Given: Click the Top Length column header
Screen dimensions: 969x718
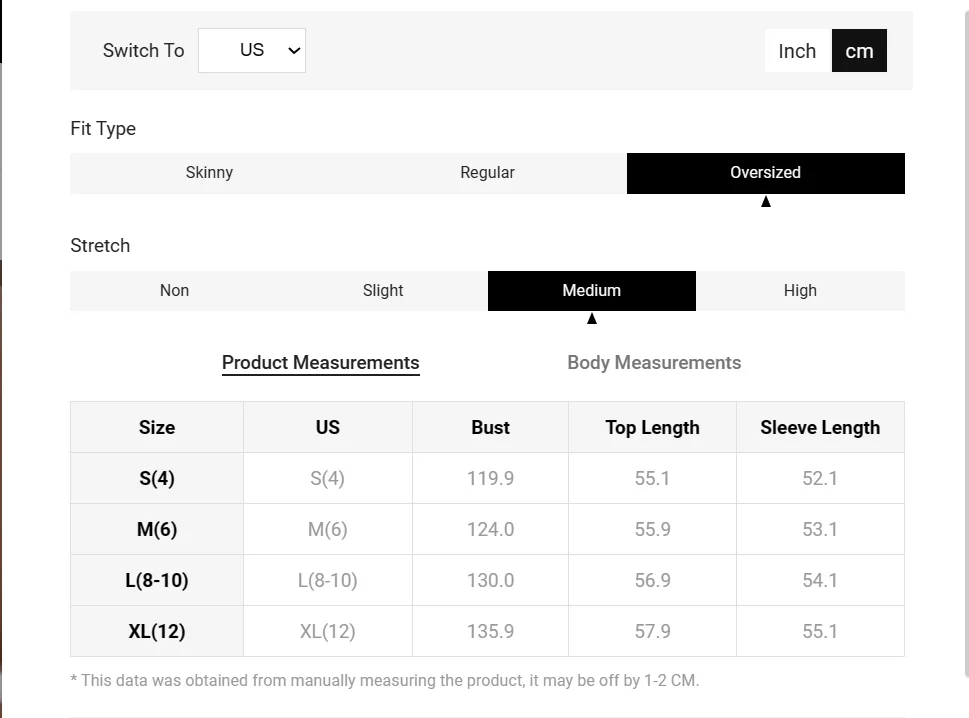Looking at the screenshot, I should 652,427.
